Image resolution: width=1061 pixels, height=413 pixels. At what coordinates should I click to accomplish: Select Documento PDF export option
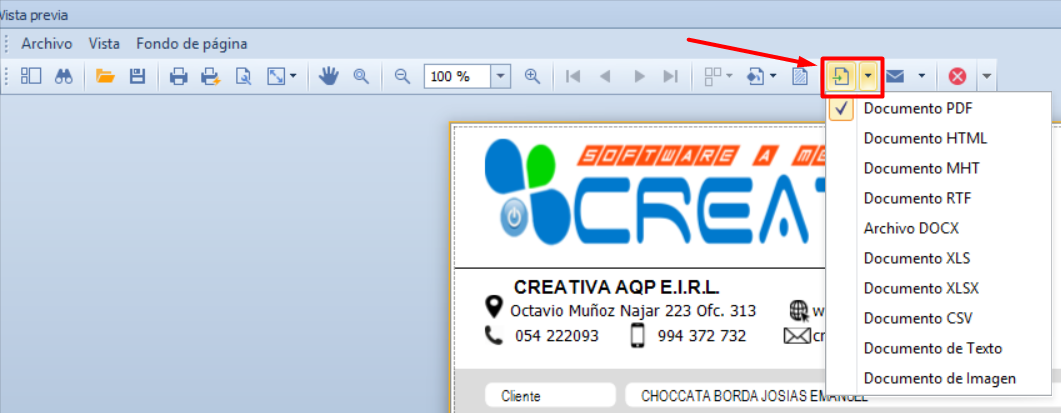[939, 108]
